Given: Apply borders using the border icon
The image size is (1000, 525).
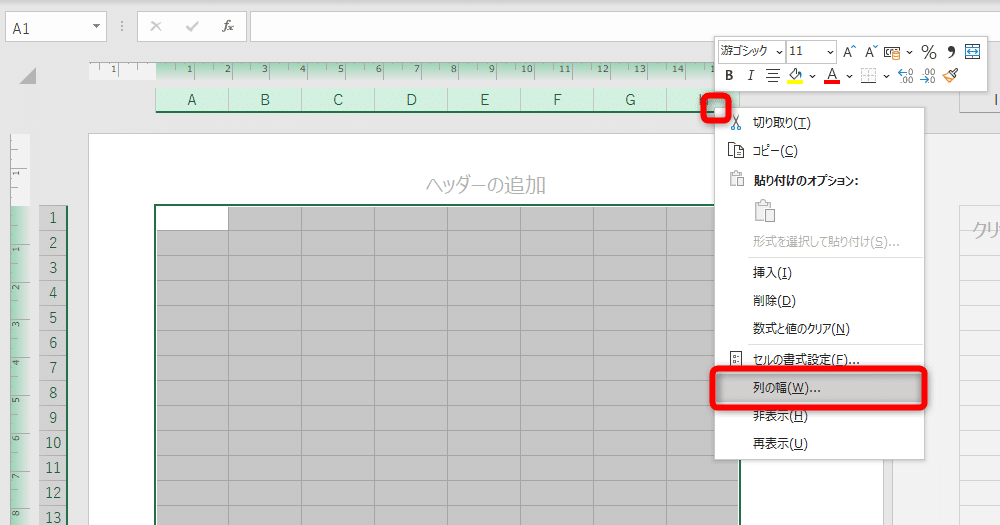Looking at the screenshot, I should tap(868, 76).
